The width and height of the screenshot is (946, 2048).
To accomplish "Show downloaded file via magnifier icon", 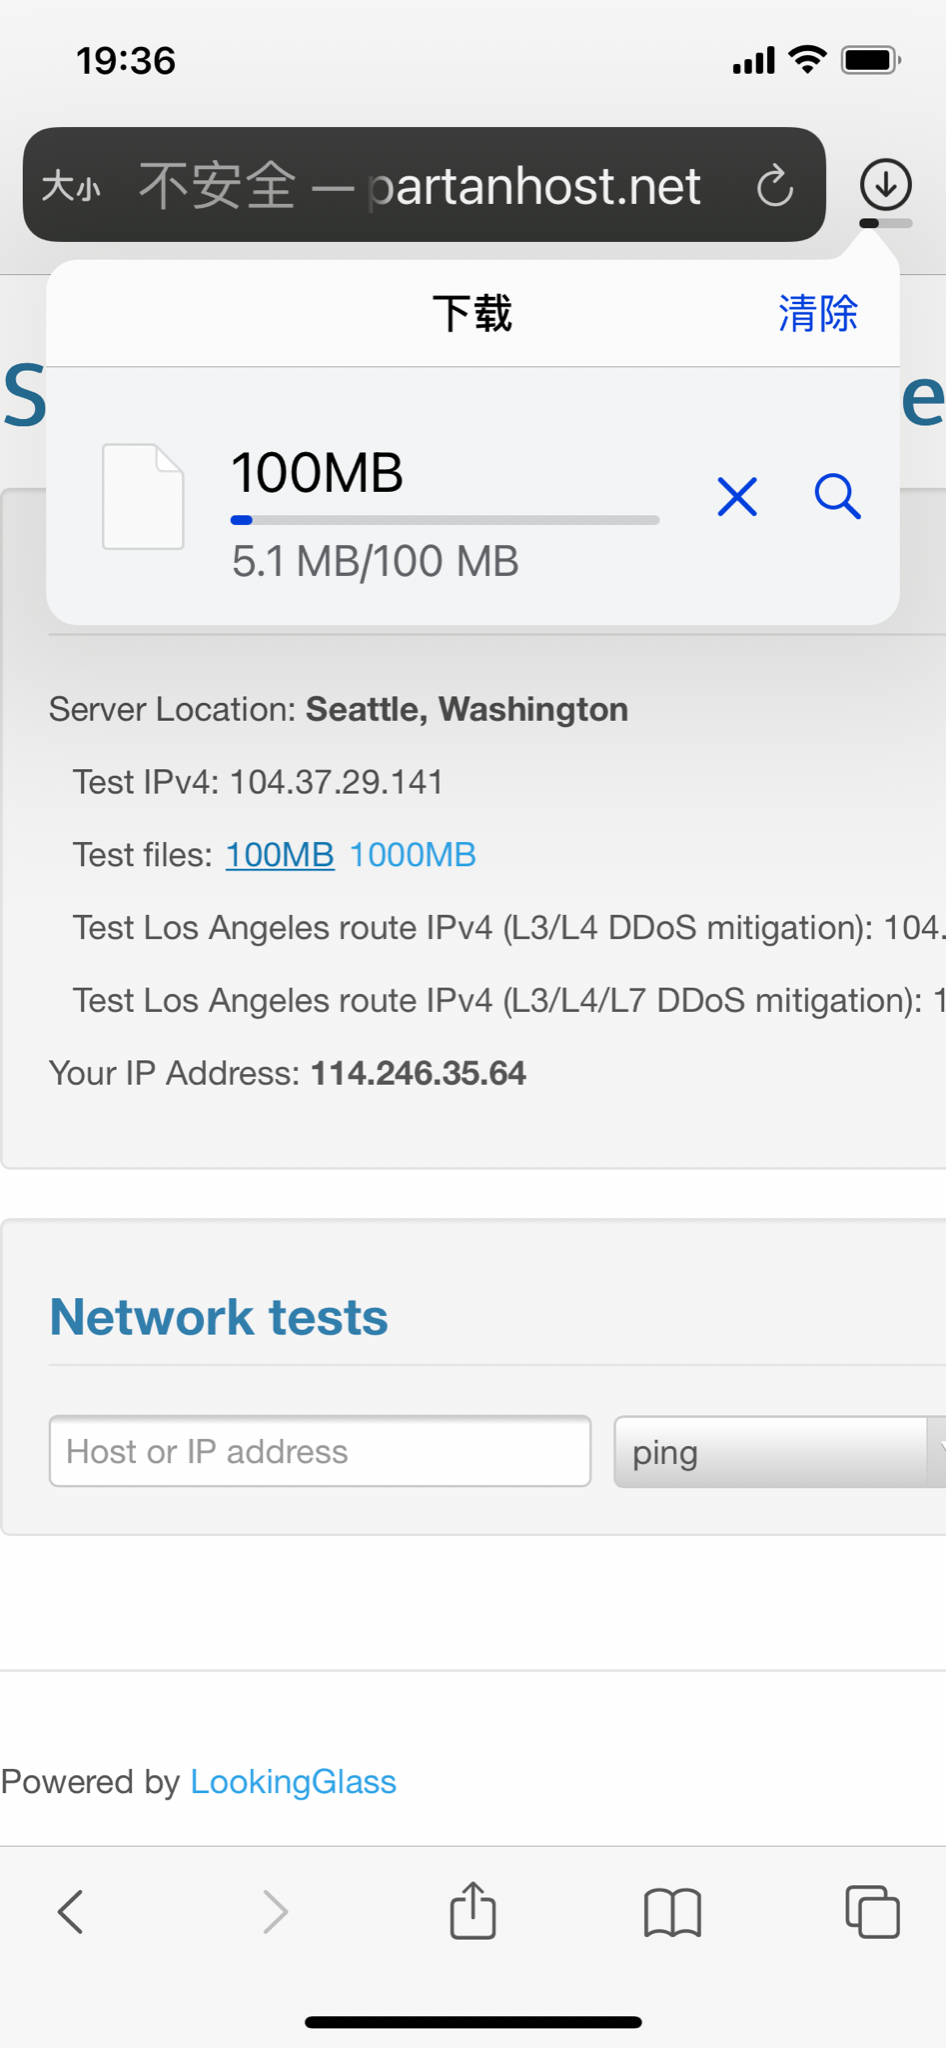I will (837, 496).
